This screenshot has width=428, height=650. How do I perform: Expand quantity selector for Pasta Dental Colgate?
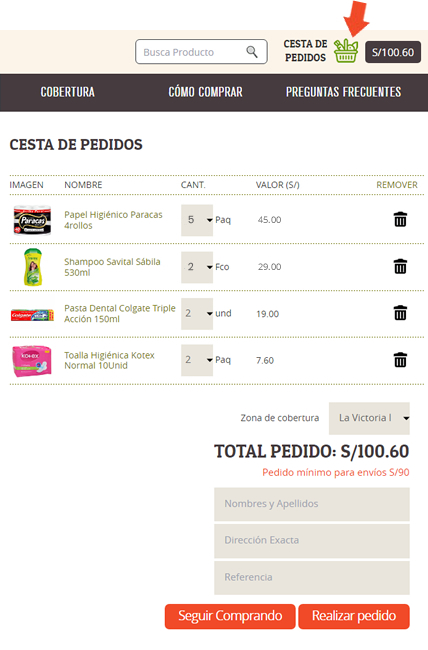(x=197, y=313)
